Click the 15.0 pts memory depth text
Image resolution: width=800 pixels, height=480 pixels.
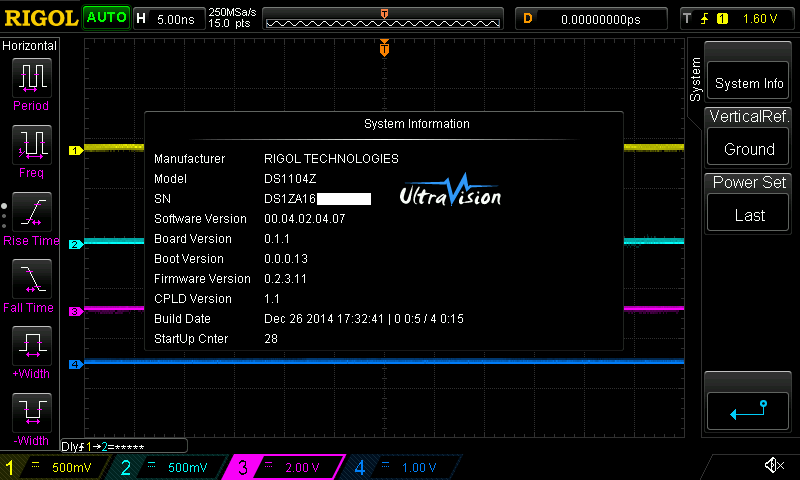point(229,23)
